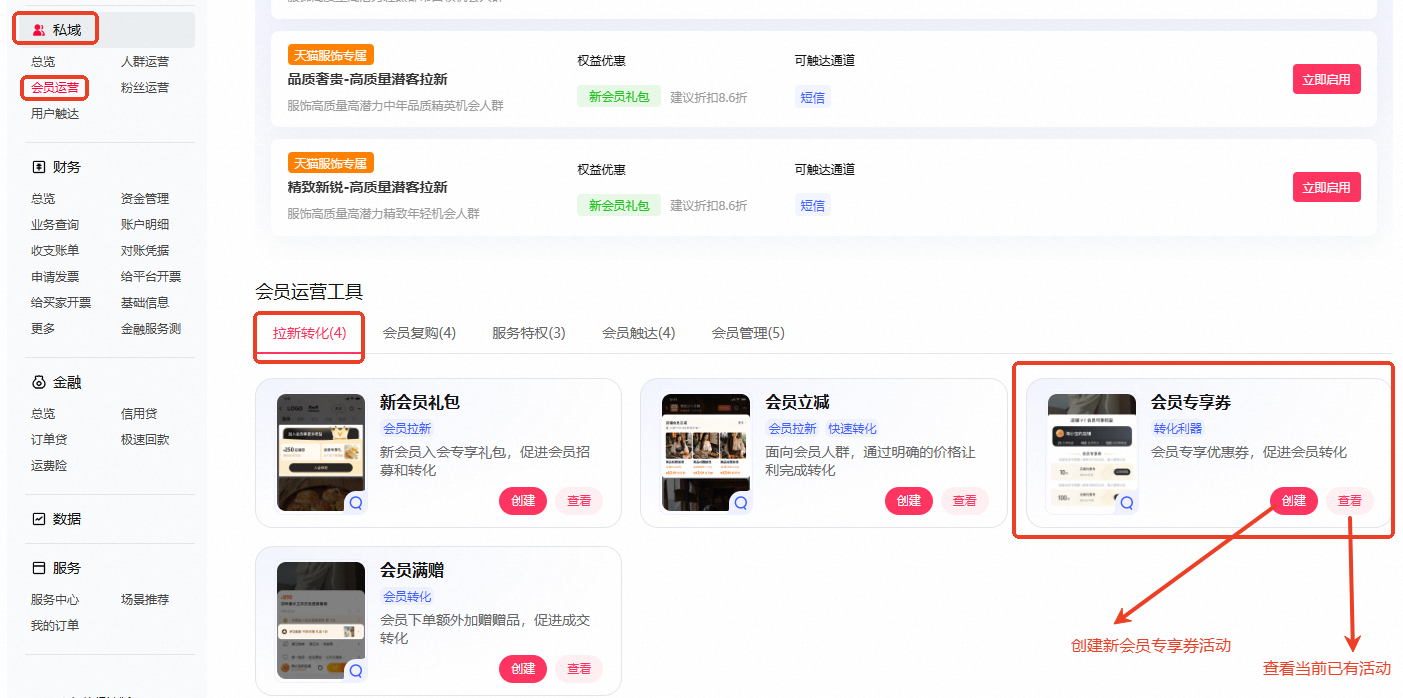The height and width of the screenshot is (698, 1403).
Task: Open 金融服务测 in sidebar
Action: click(x=151, y=329)
